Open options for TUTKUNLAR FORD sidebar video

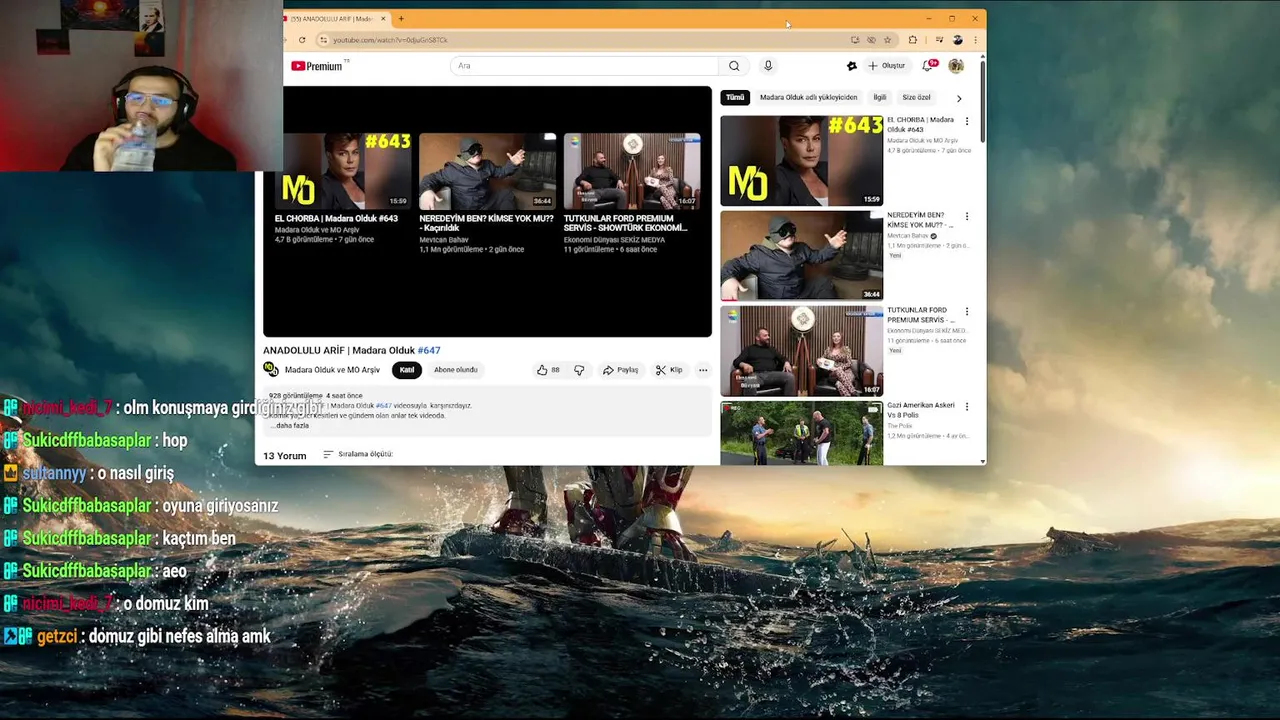coord(967,311)
